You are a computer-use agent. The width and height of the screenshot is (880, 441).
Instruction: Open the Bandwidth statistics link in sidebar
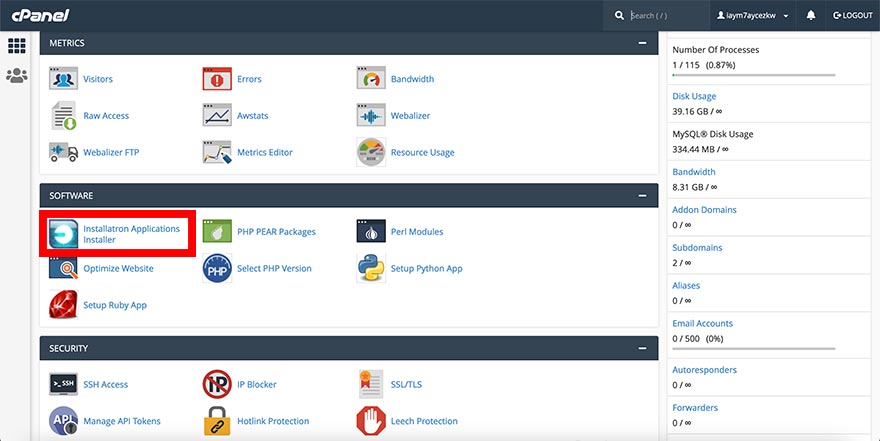tap(694, 172)
